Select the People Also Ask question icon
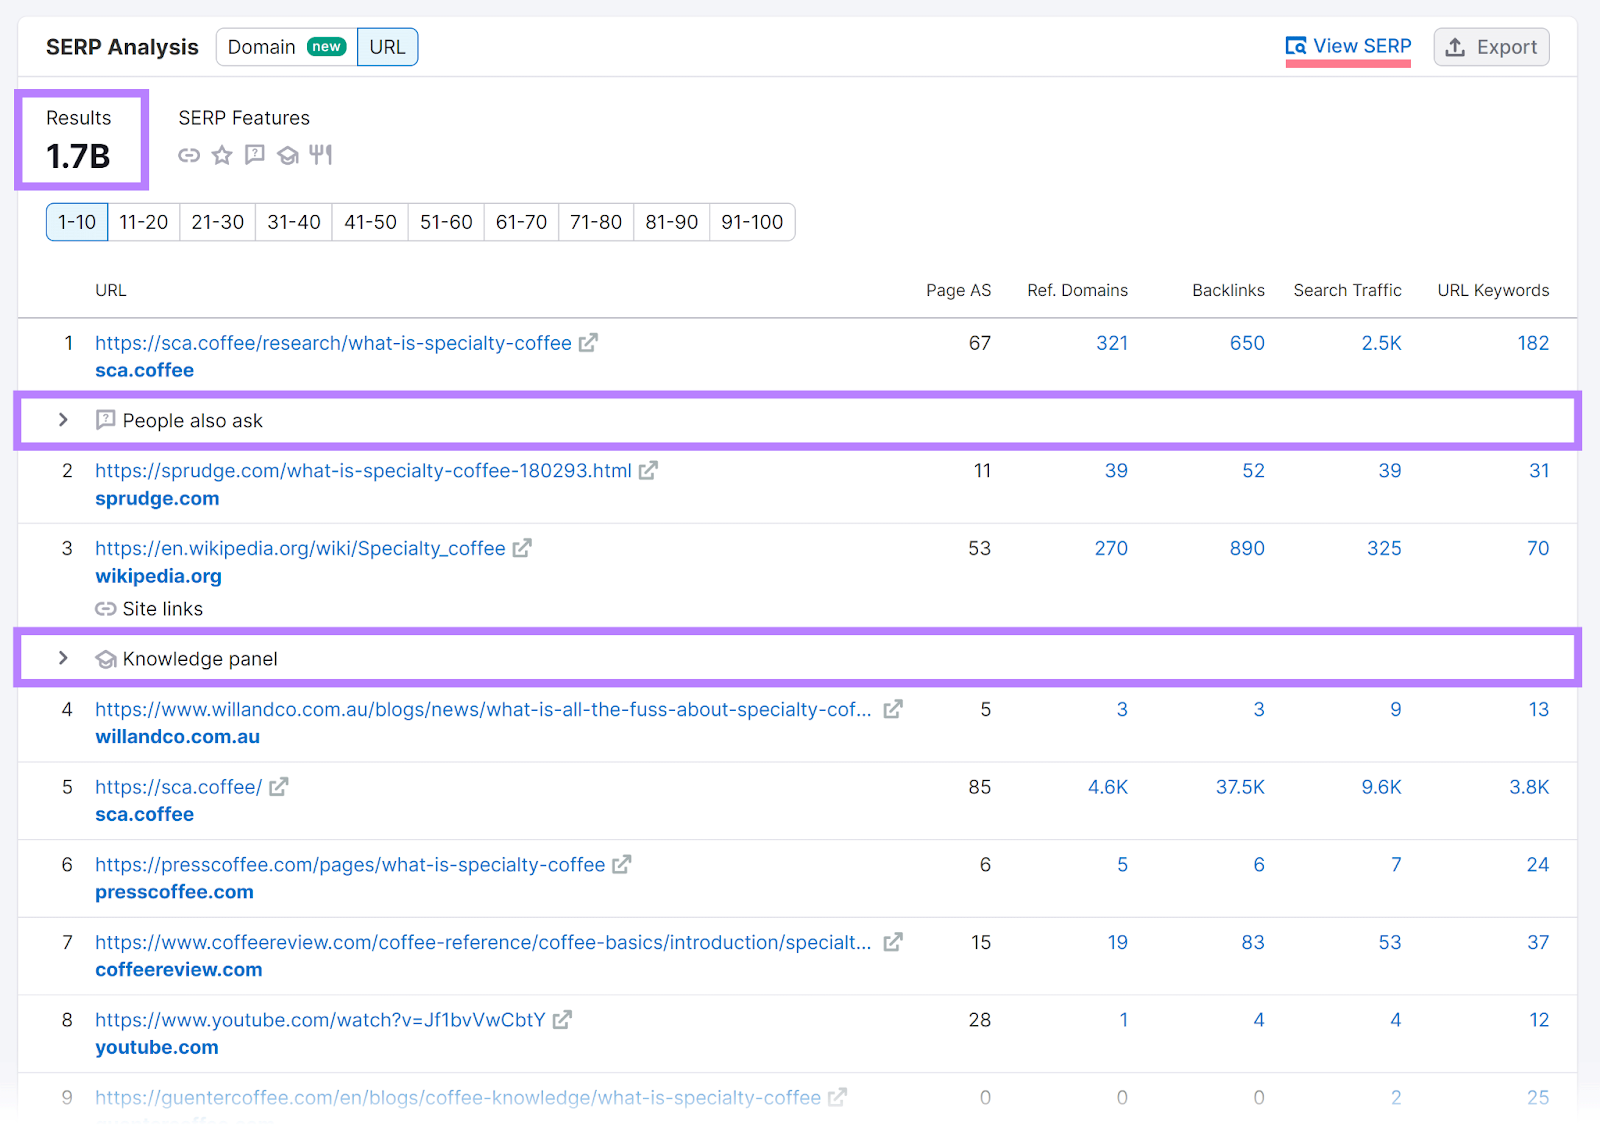 pos(254,155)
